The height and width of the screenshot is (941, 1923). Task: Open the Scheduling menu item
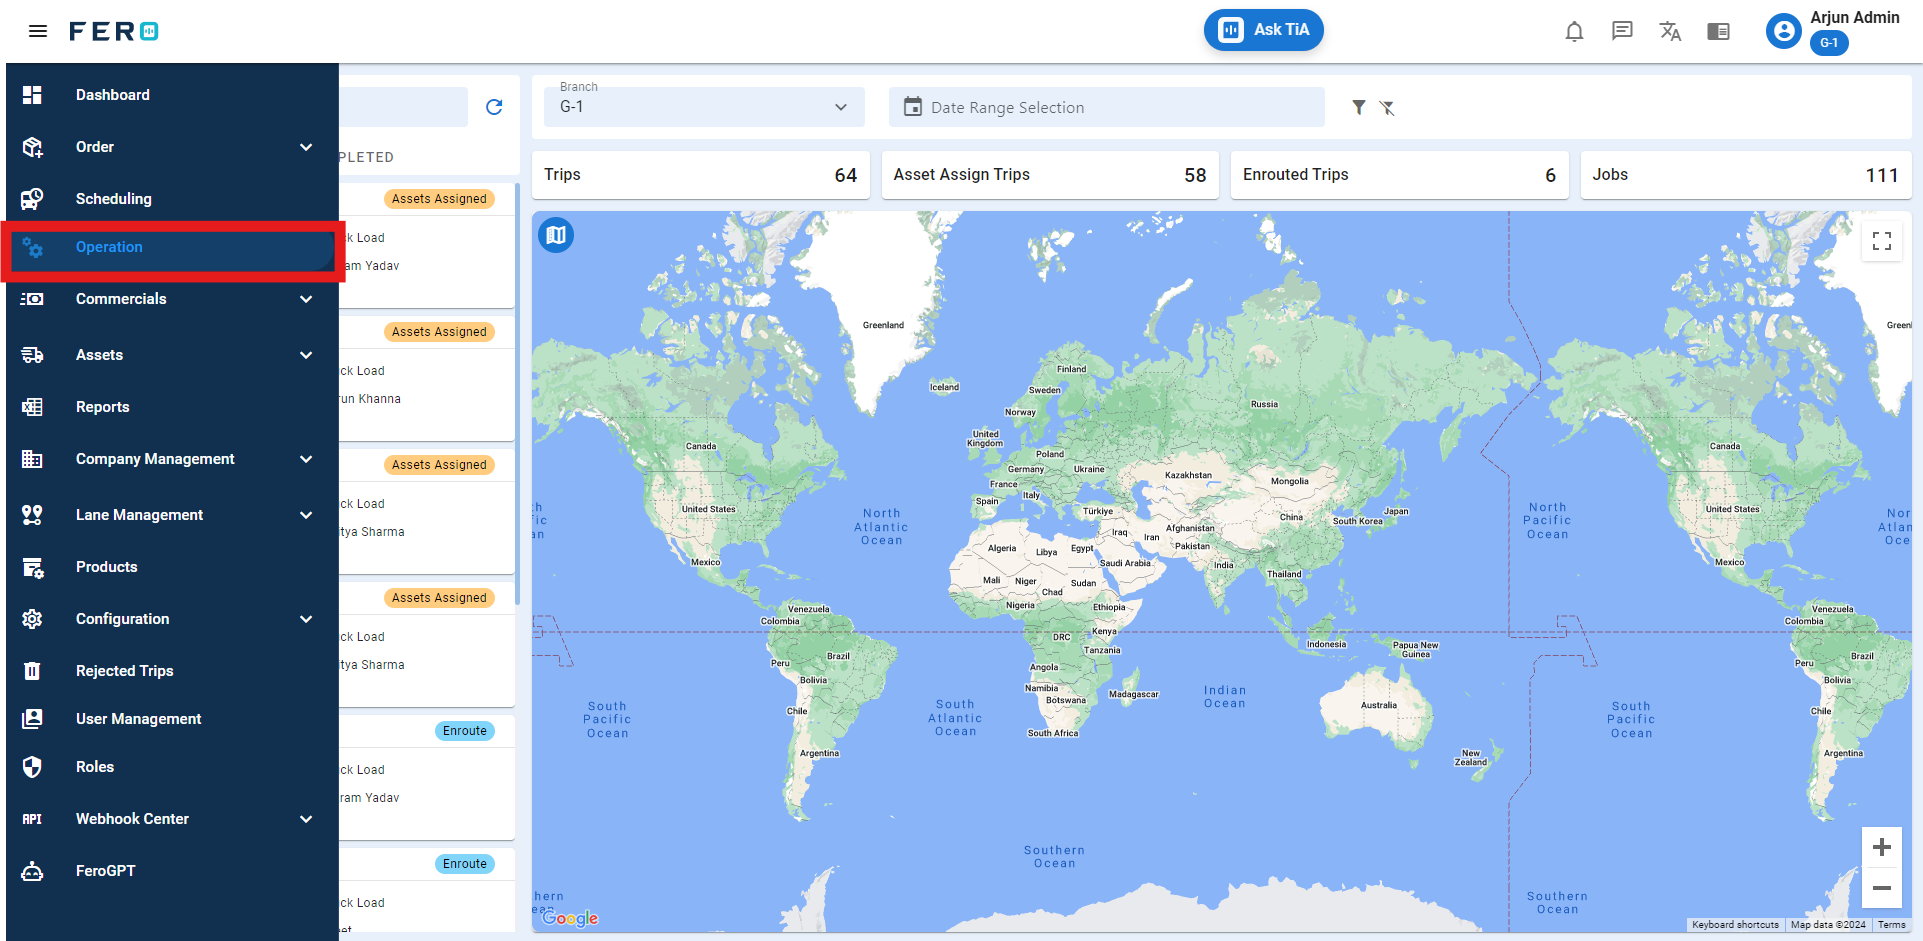pyautogui.click(x=172, y=199)
